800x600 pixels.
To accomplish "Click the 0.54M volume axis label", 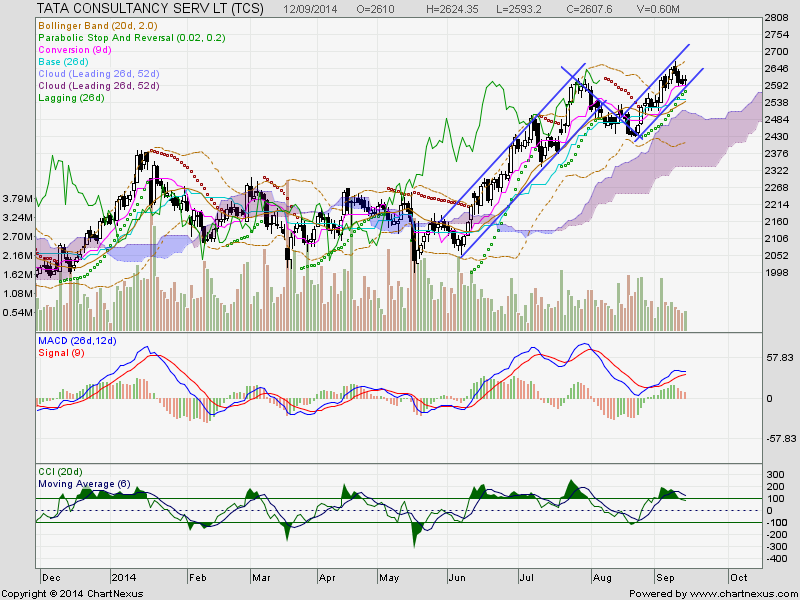I will [18, 312].
